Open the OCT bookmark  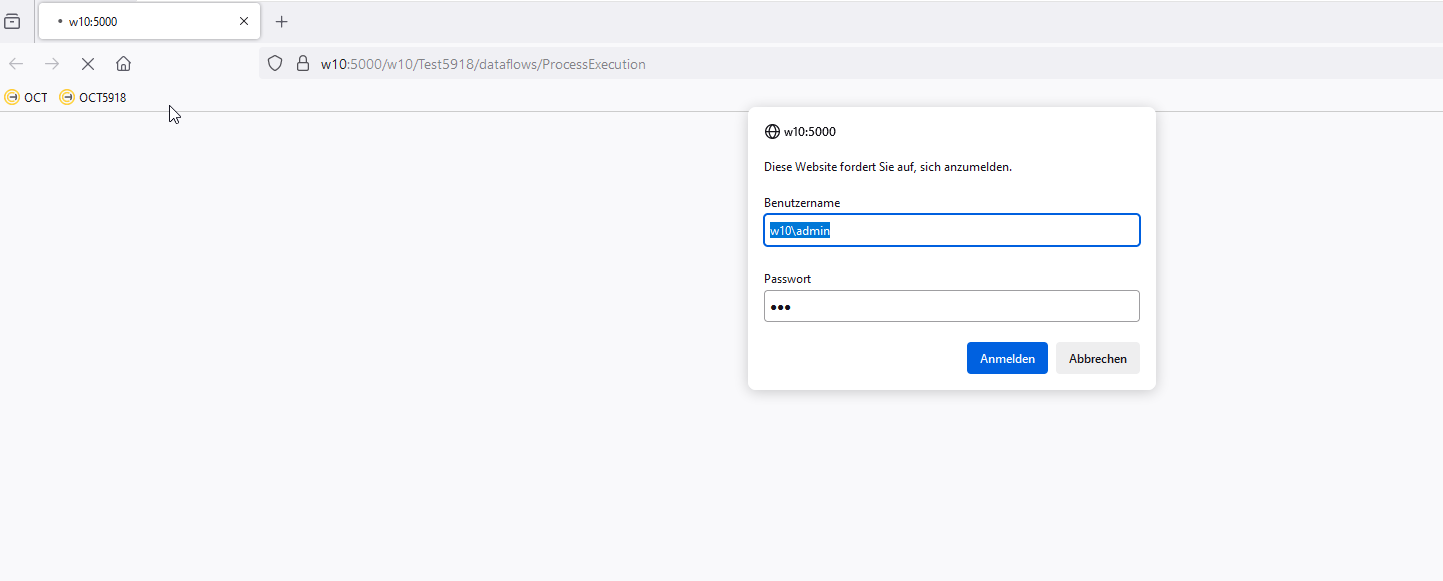pyautogui.click(x=26, y=97)
